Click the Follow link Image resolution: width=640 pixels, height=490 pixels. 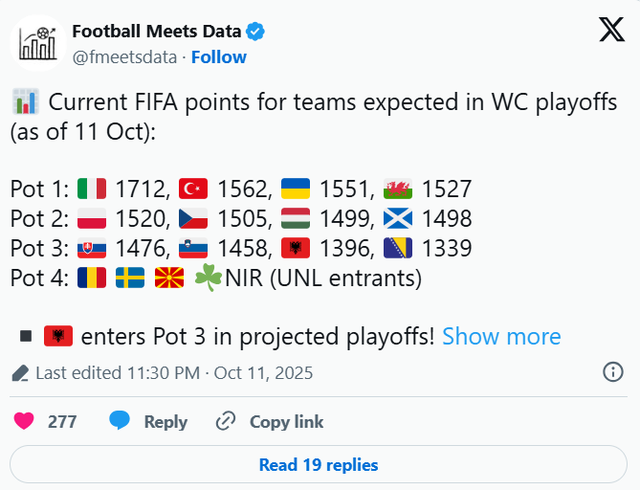coord(219,57)
